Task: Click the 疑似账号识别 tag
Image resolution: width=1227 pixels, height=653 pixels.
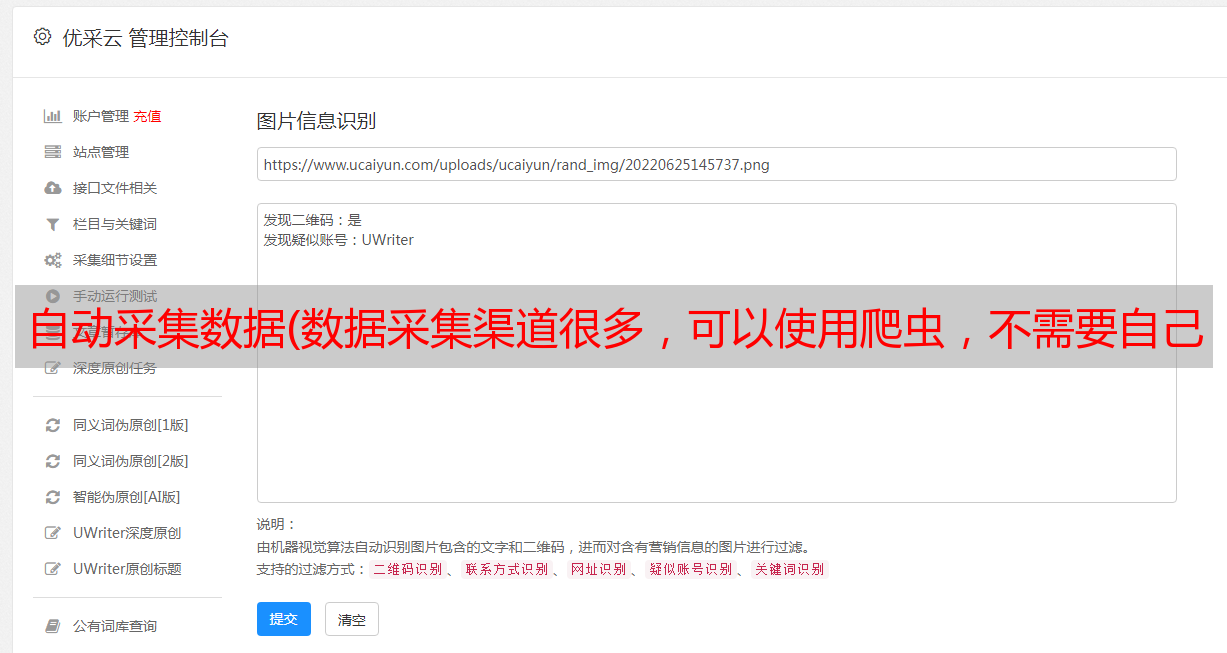Action: 691,569
